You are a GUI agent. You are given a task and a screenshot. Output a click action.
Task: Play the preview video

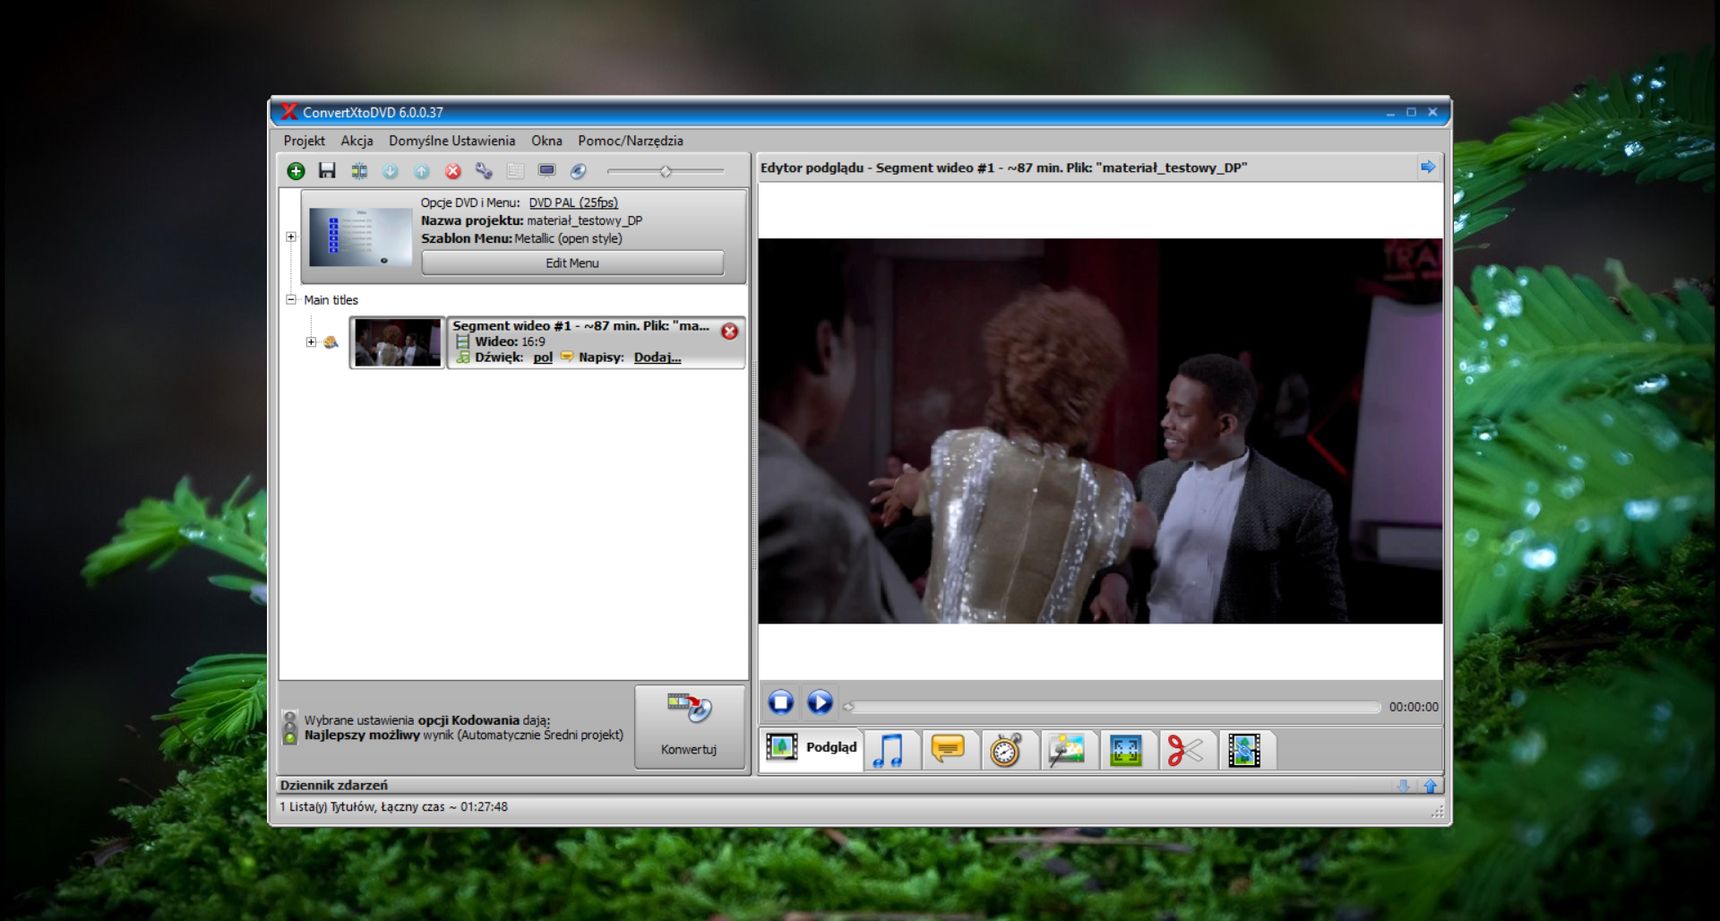coord(819,702)
